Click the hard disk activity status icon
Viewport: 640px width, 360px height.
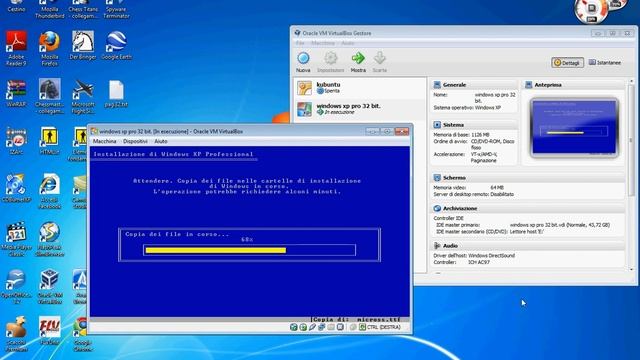pyautogui.click(x=293, y=327)
